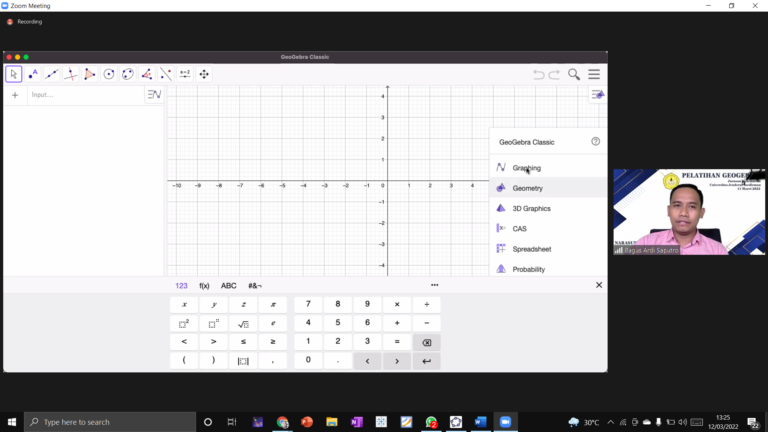Open the search magnifier icon
Viewport: 768px width, 432px height.
coord(574,74)
